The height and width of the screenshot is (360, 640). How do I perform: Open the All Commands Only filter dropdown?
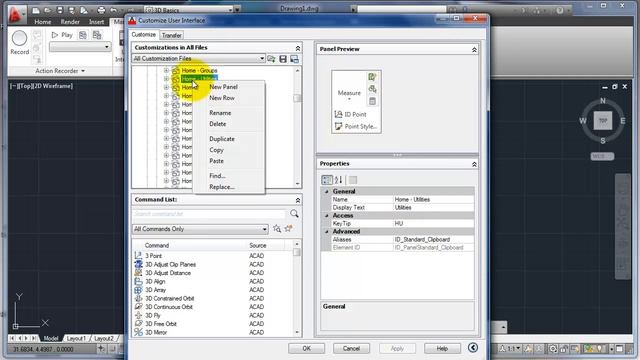click(x=200, y=229)
